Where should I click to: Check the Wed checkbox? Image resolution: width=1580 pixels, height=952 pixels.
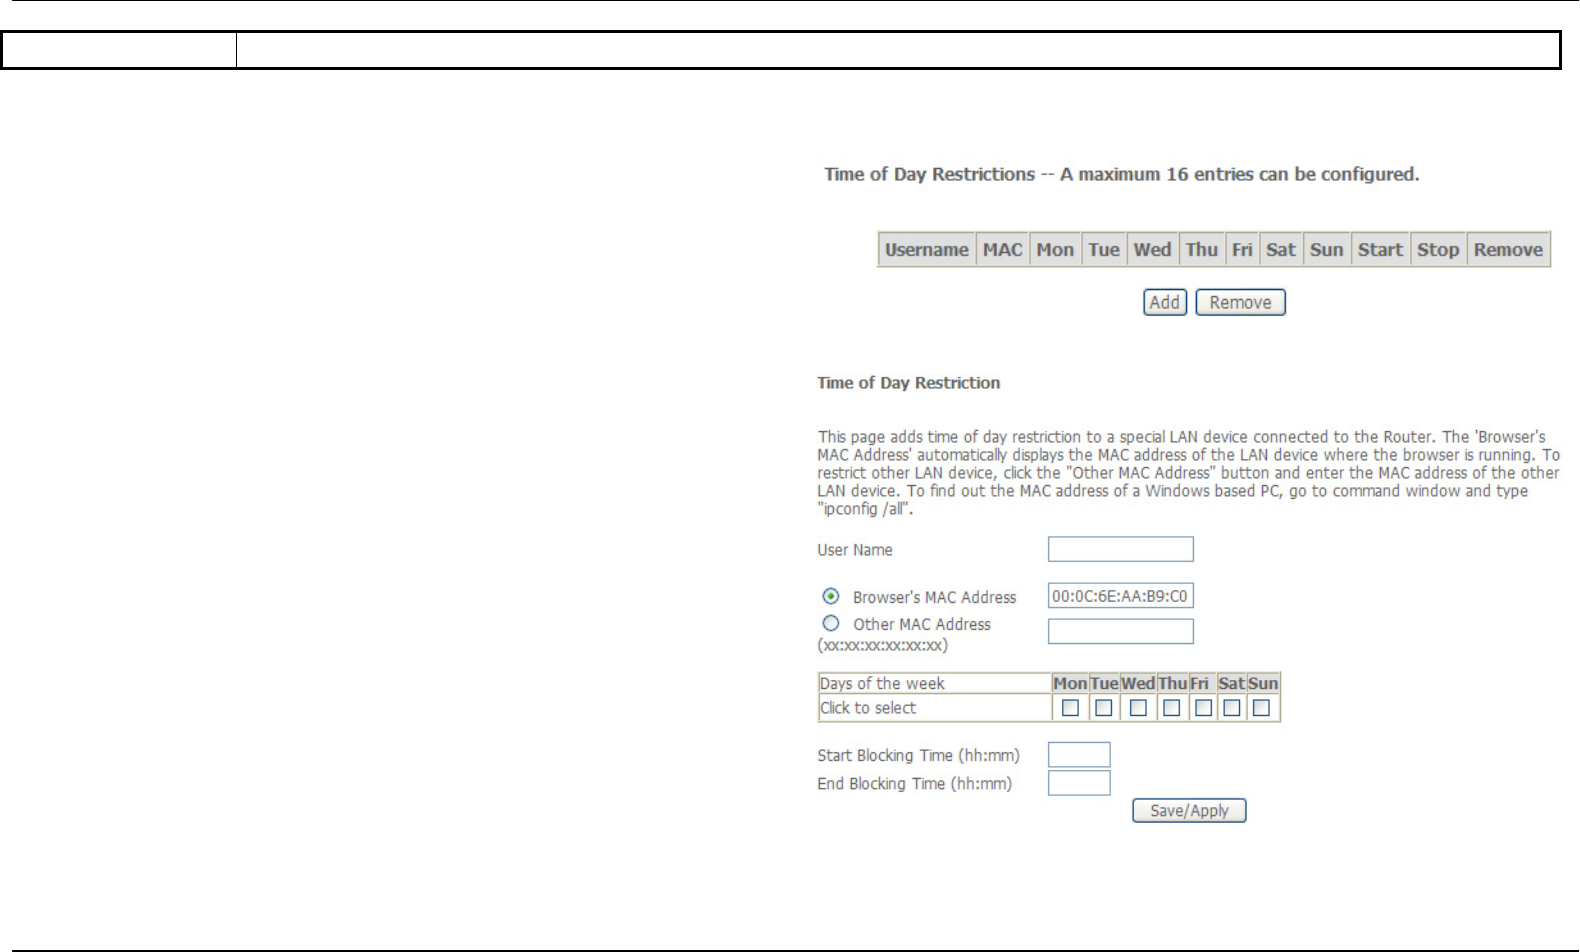coord(1138,707)
